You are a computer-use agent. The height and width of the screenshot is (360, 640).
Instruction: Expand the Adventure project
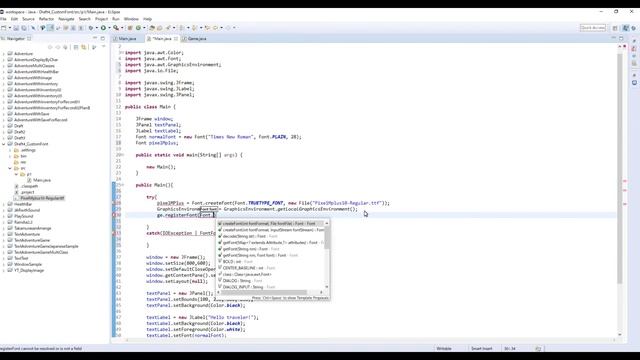coord(4,53)
